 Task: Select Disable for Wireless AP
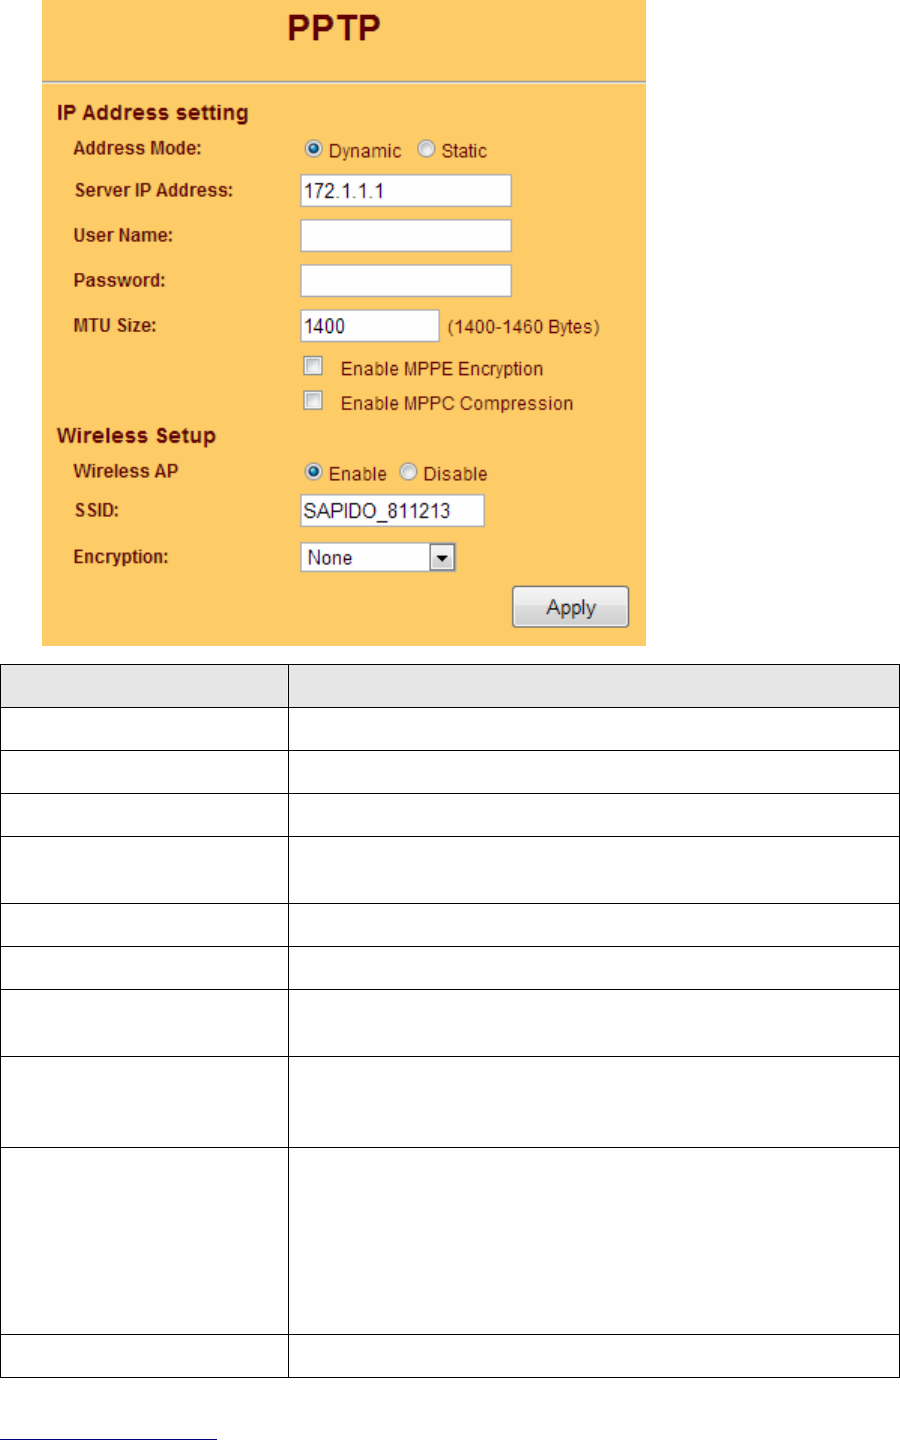(408, 472)
